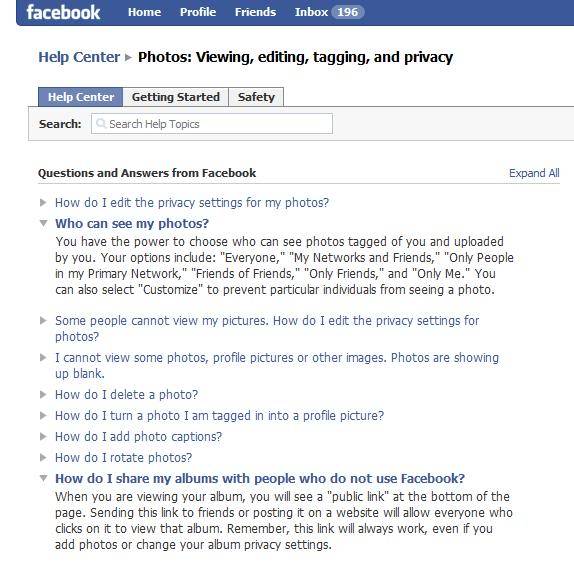Collapse 'How do I share my albums' triangle
Image resolution: width=574 pixels, height=564 pixels.
[43, 478]
